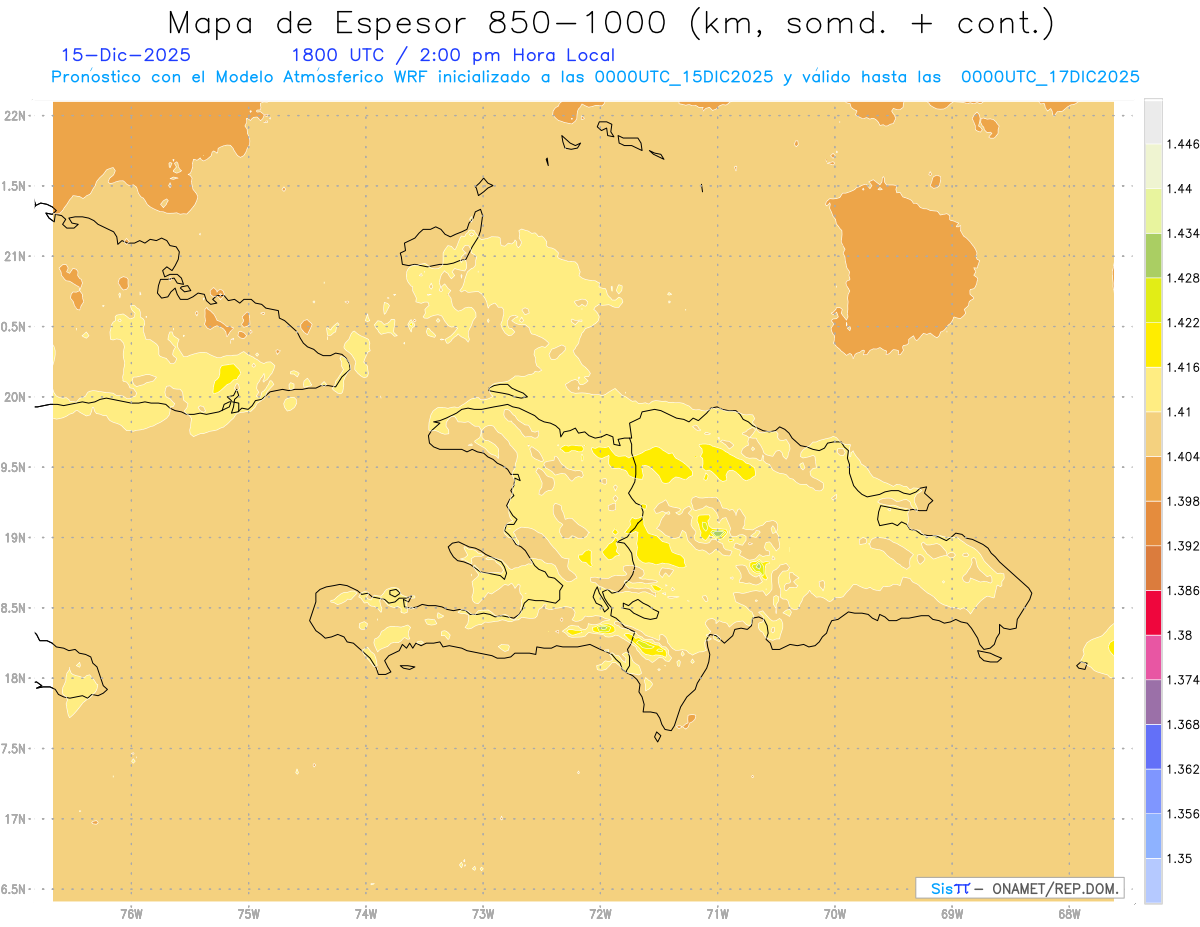1200x927 pixels.
Task: Pick the green colorbar swatch between 1.428 and 1.434
Action: click(x=1153, y=255)
